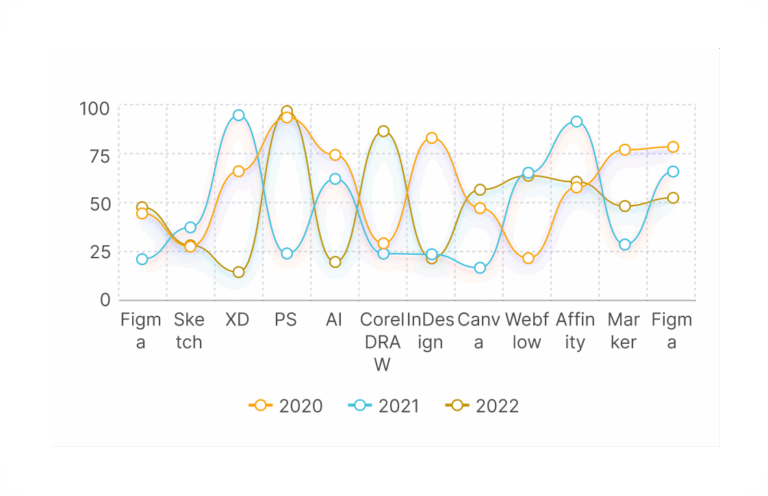Click the blue 2021 point at Canva
Image resolution: width=768 pixels, height=496 pixels.
[480, 268]
